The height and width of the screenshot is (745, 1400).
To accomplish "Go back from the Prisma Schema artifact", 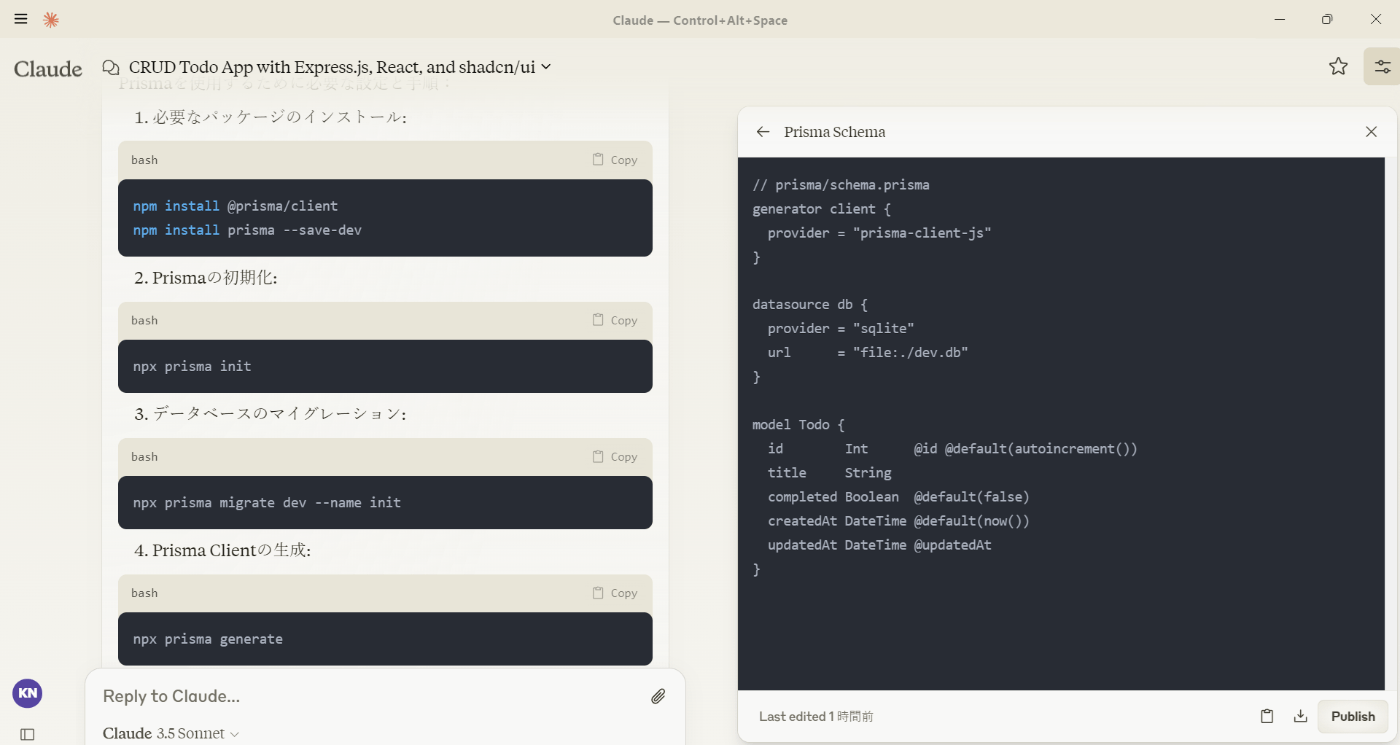I will [x=763, y=132].
